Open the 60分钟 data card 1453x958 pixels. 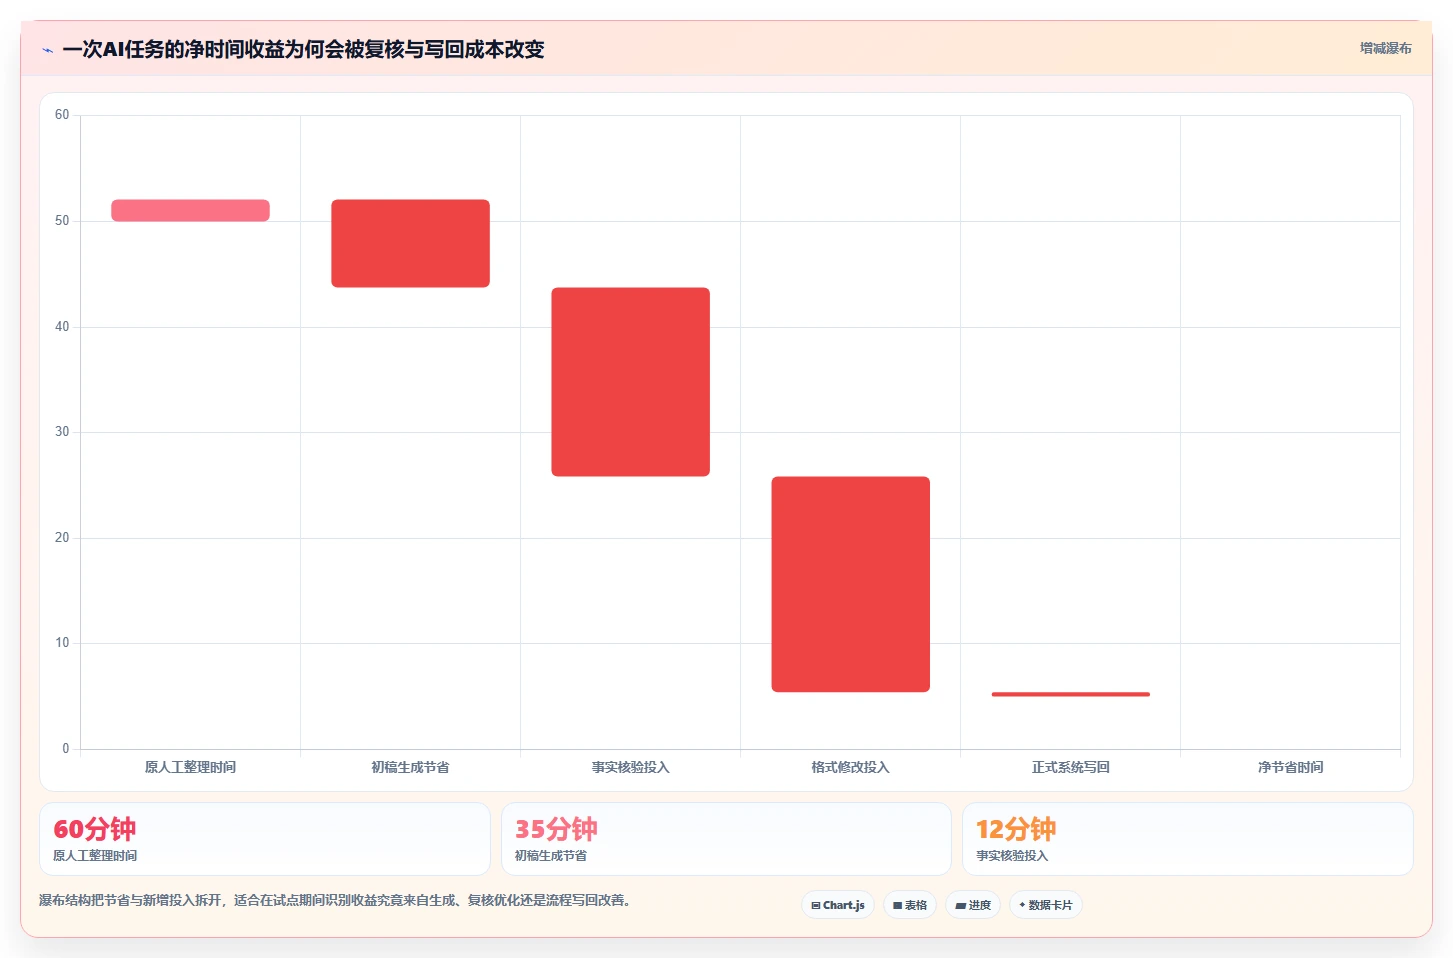[x=265, y=839]
